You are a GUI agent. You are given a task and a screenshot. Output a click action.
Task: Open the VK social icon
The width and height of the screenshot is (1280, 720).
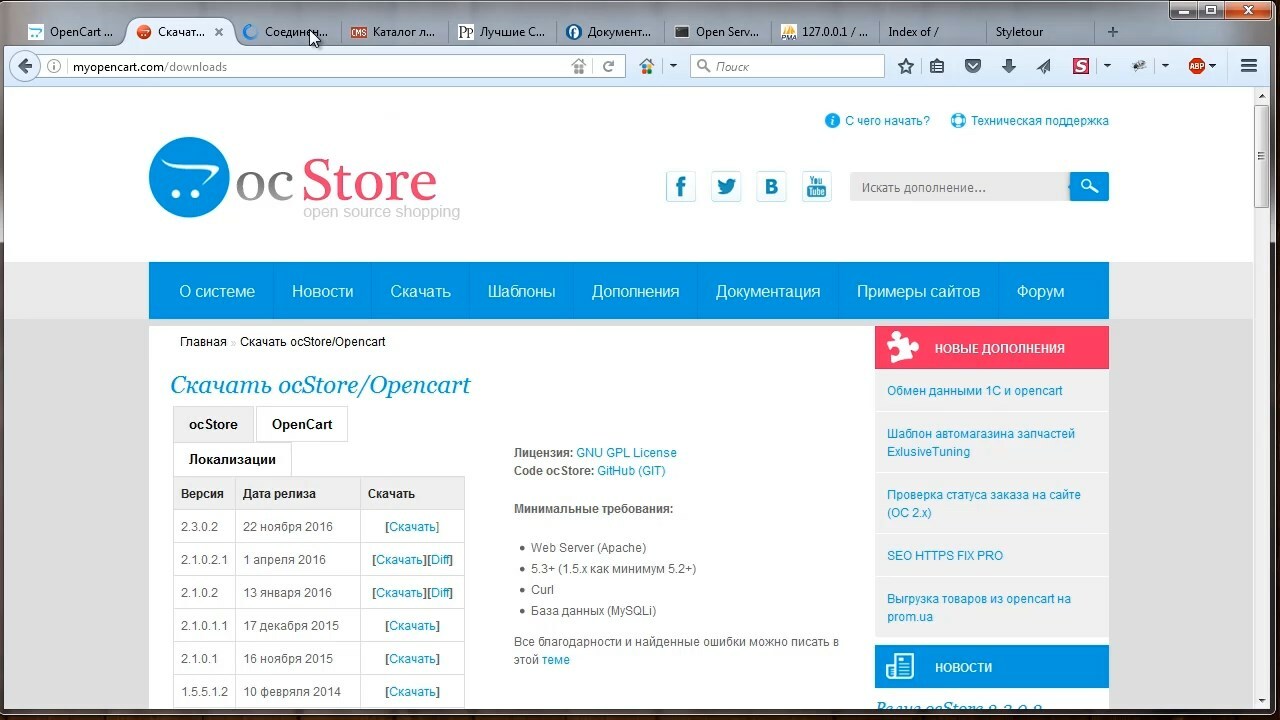(x=771, y=186)
